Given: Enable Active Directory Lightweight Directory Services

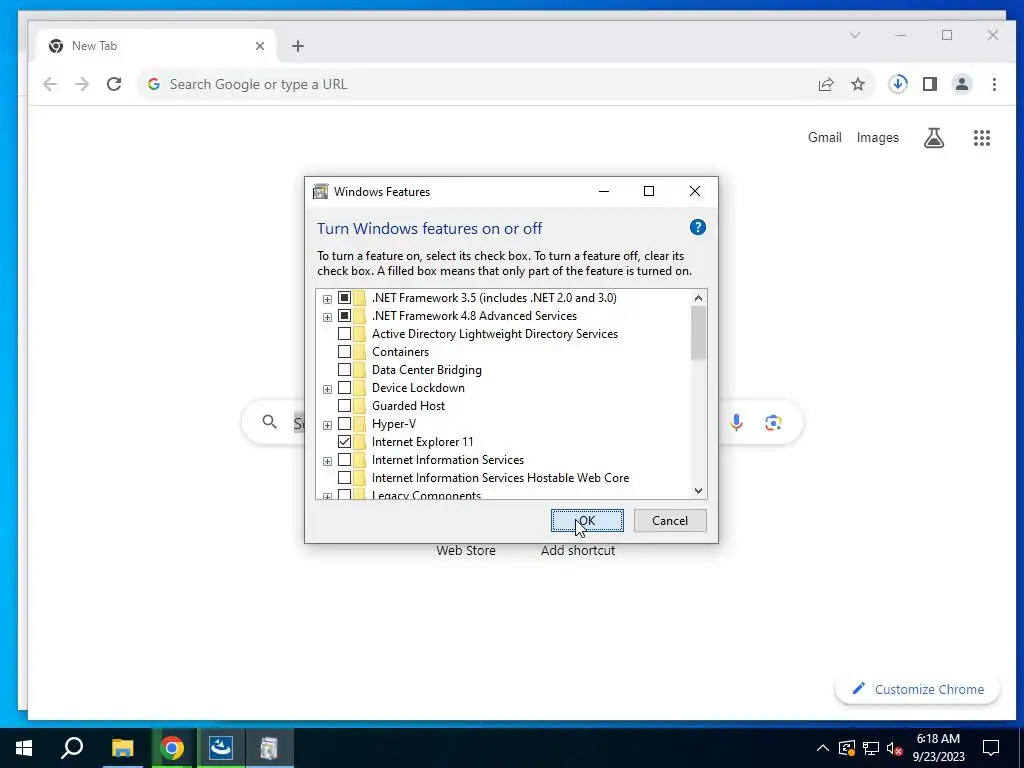Looking at the screenshot, I should (x=344, y=334).
